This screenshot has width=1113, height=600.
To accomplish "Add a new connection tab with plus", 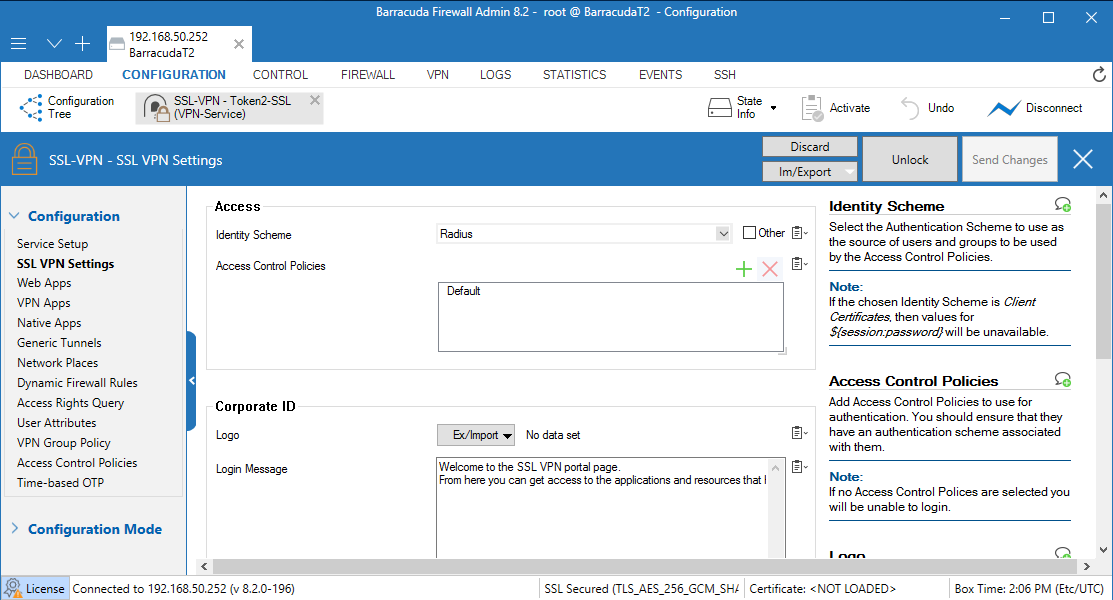I will pyautogui.click(x=82, y=44).
